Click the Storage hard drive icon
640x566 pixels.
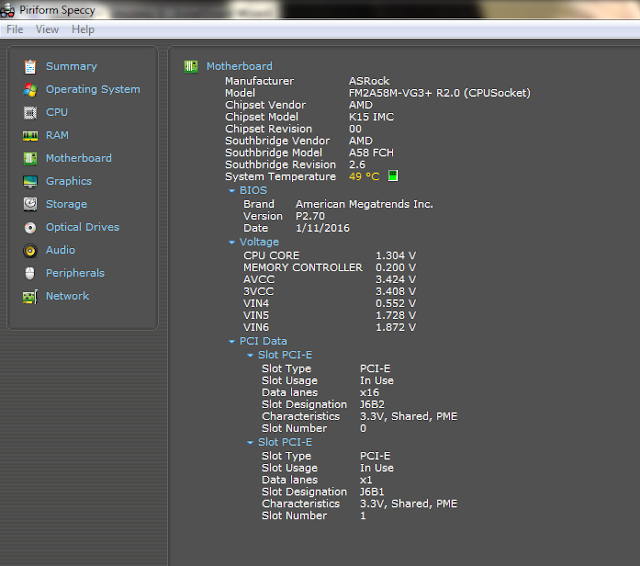point(30,204)
